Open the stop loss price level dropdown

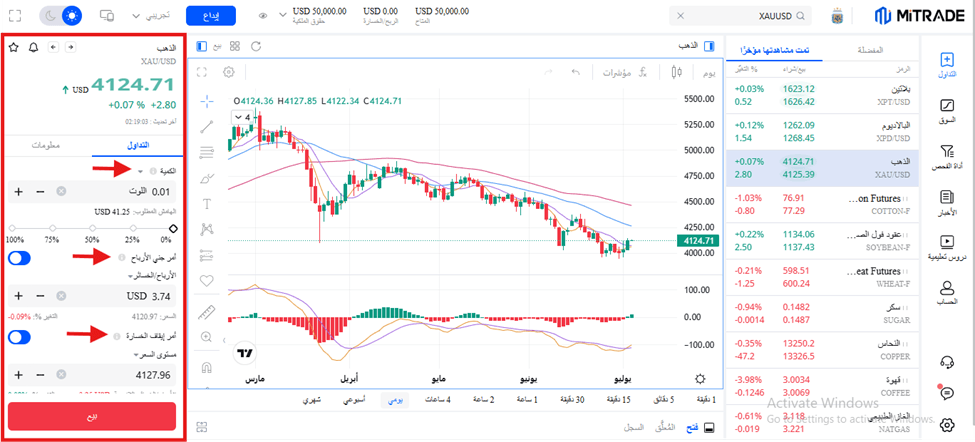157,354
